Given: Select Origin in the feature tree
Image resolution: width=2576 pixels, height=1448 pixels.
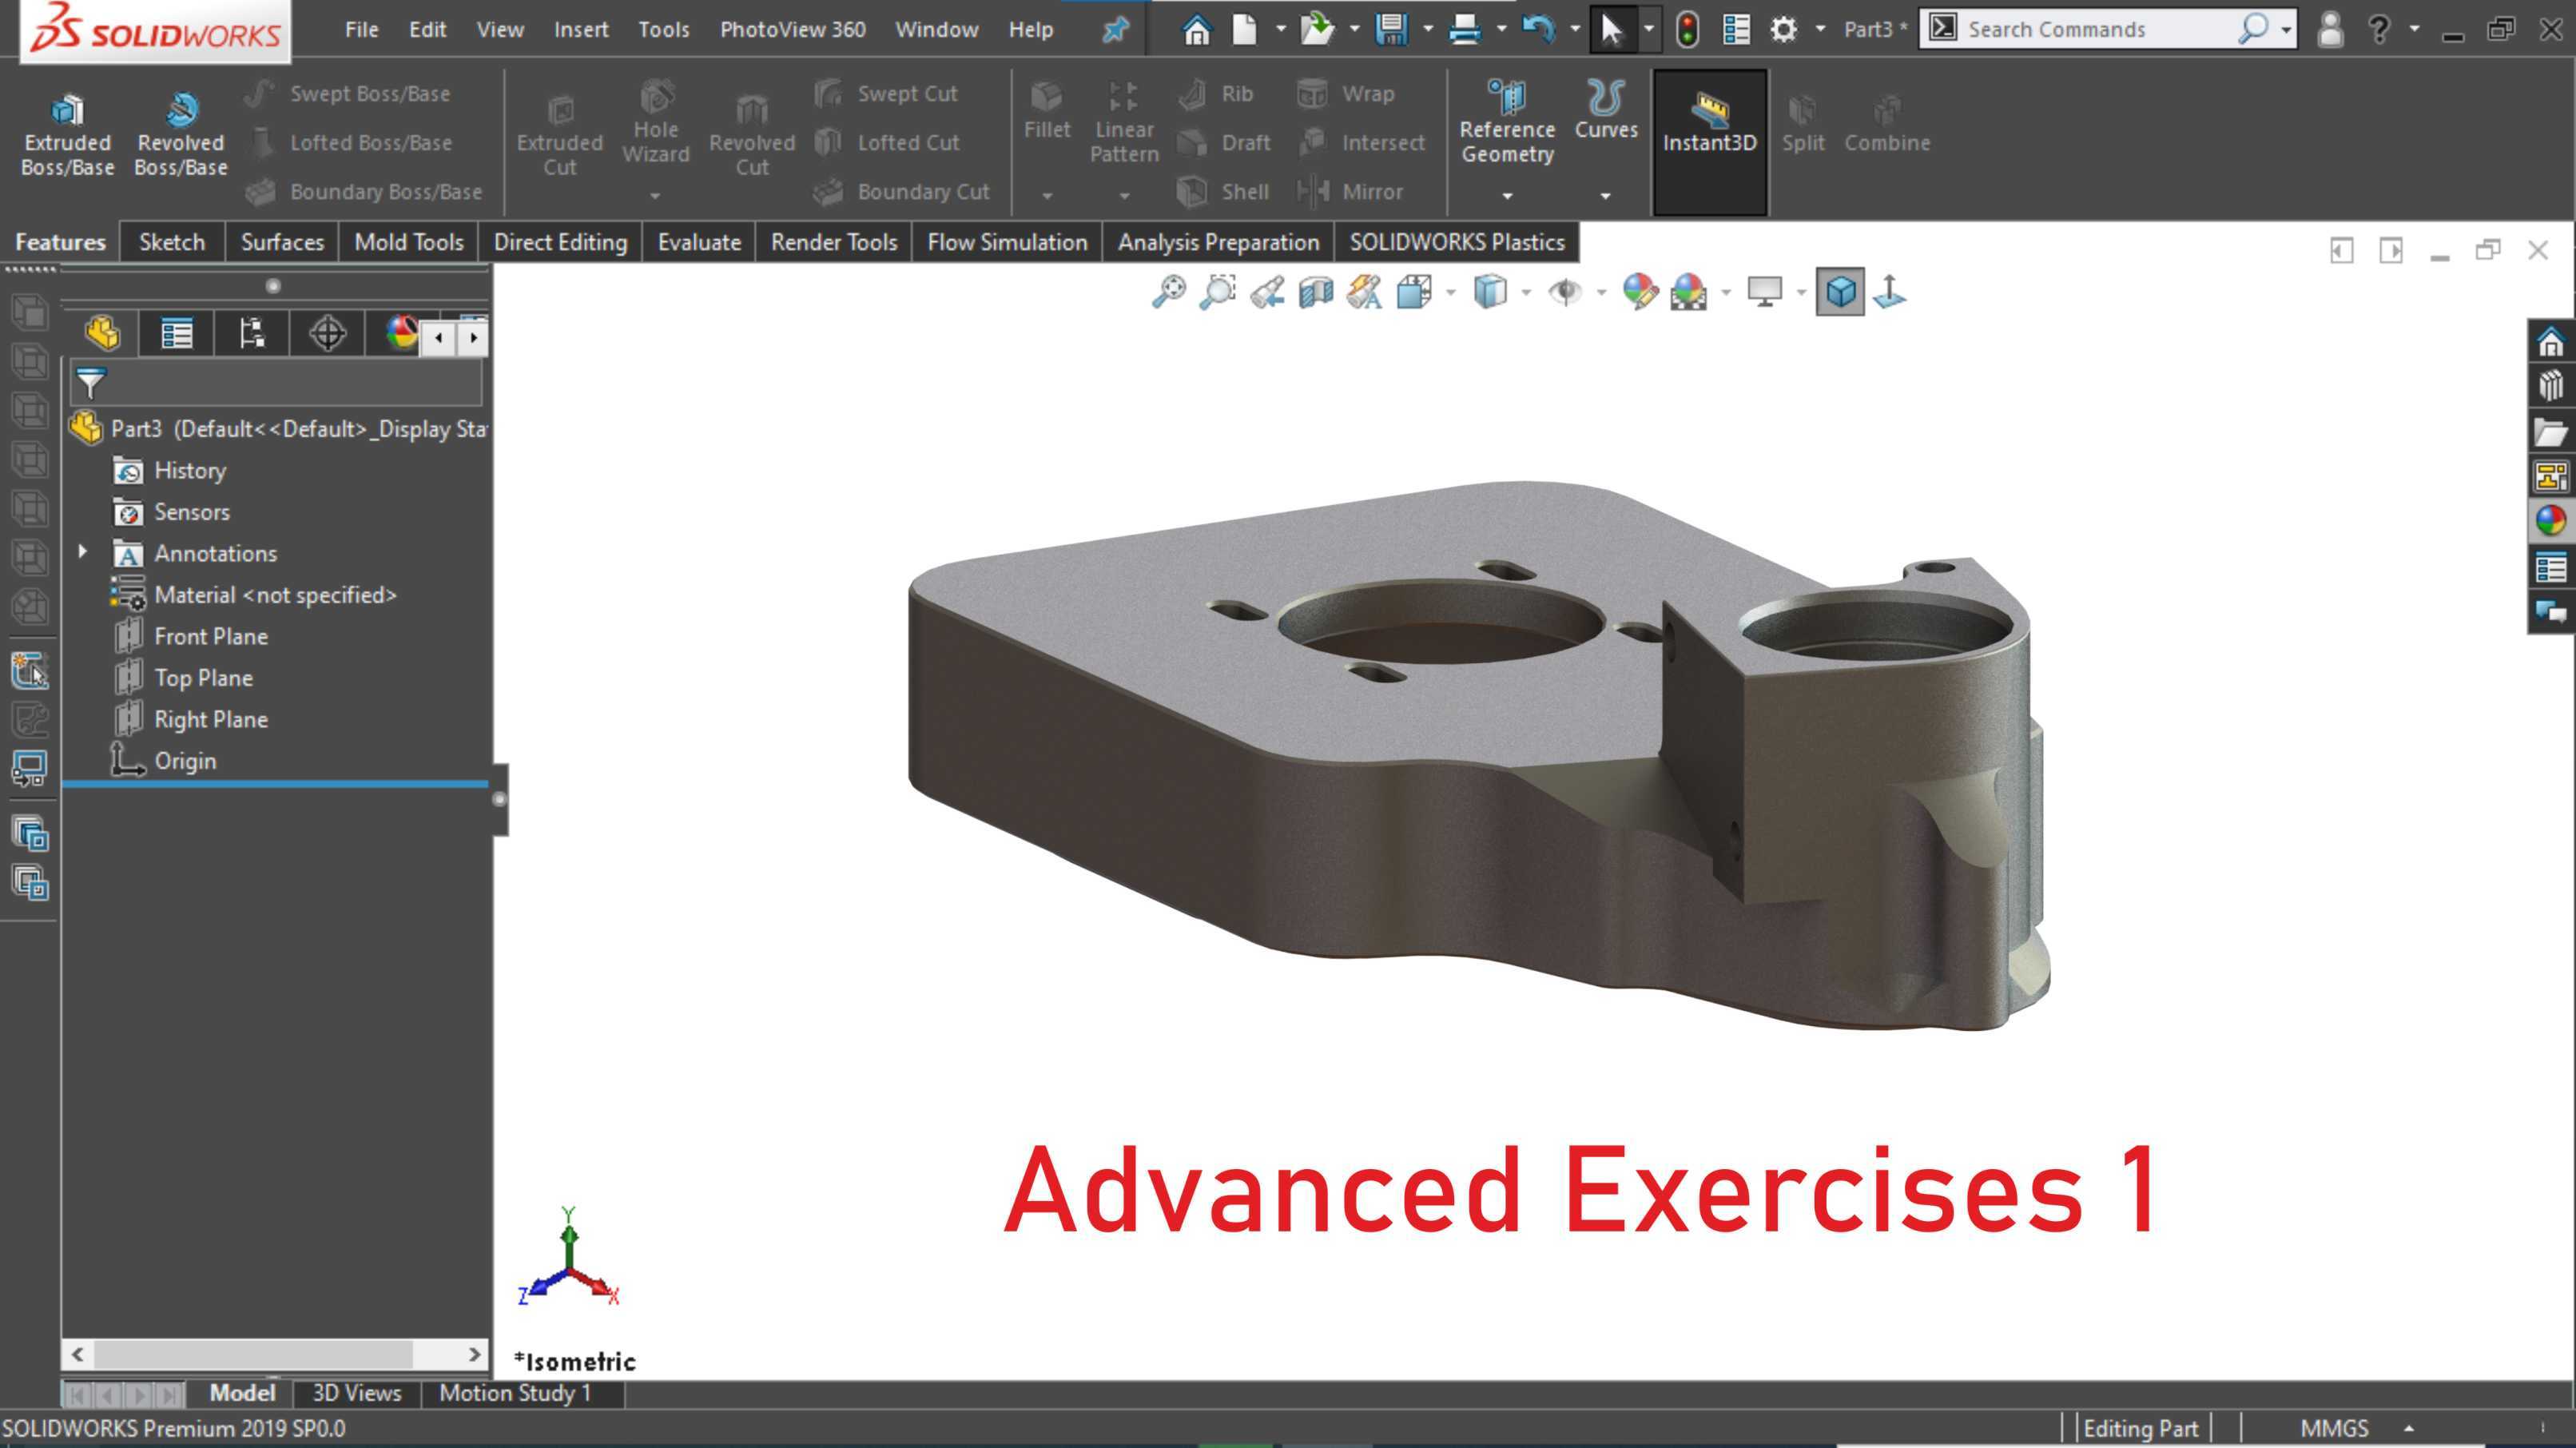Looking at the screenshot, I should click(164, 761).
